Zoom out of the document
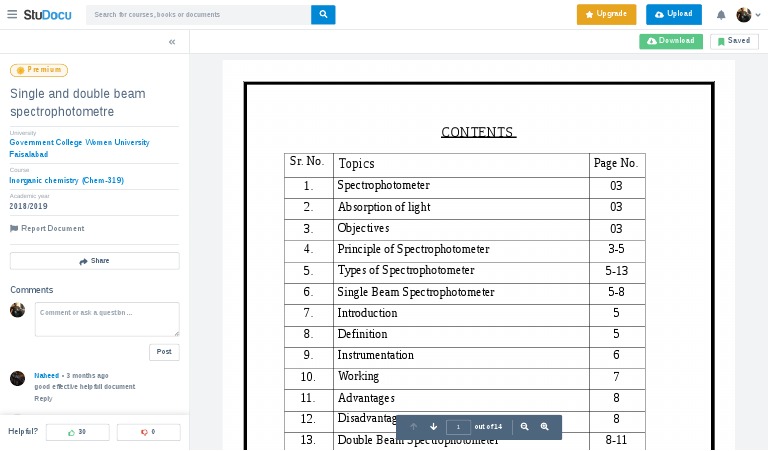Screen dimensions: 768x451 pos(525,427)
